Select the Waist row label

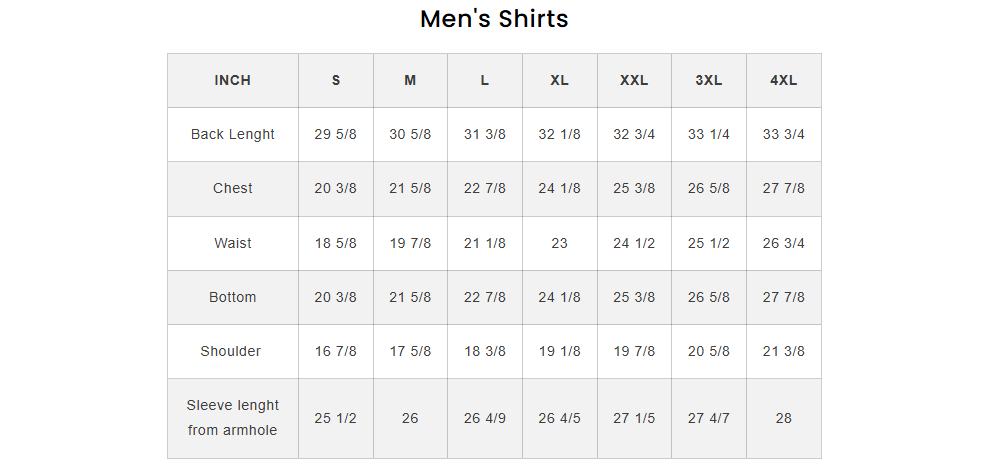click(233, 243)
